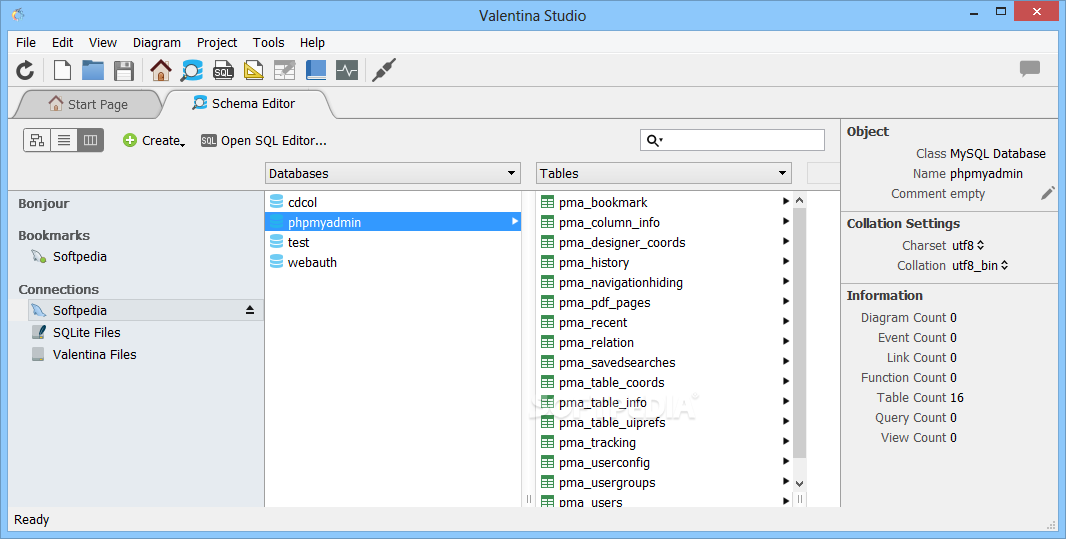The height and width of the screenshot is (539, 1066).
Task: Switch to tree view mode
Action: tap(37, 140)
